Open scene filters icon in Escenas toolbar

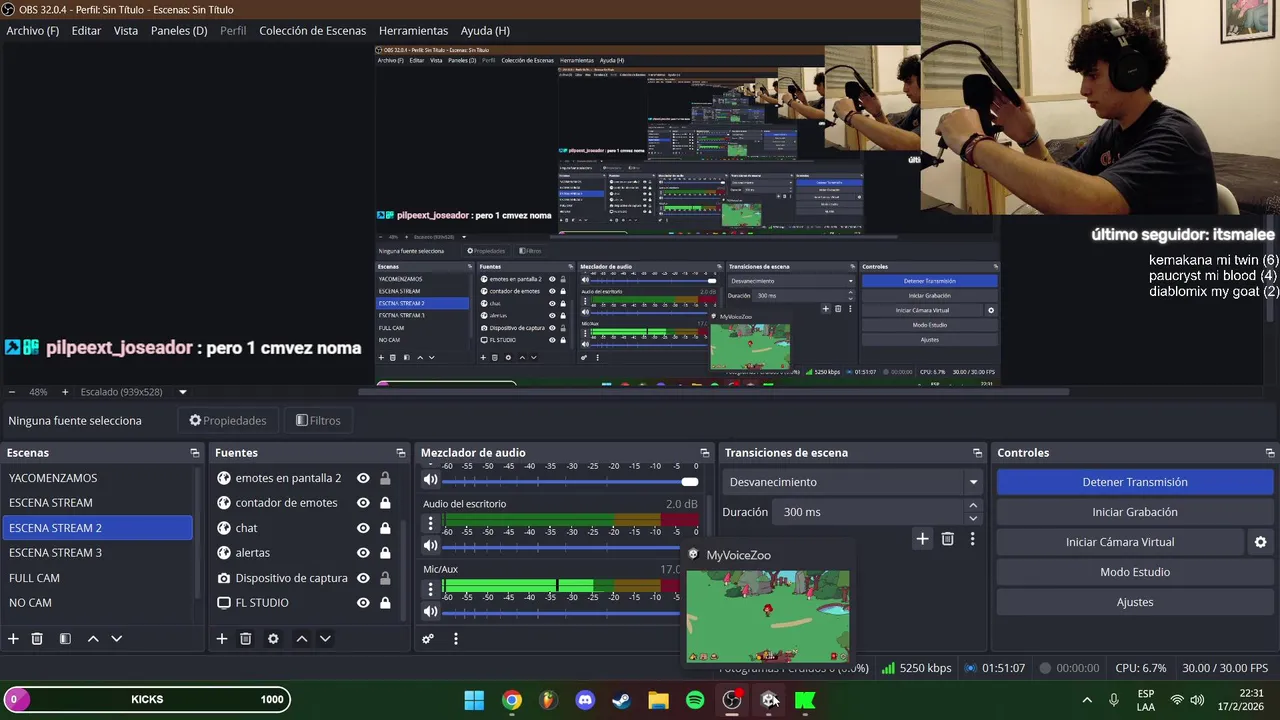(x=65, y=638)
